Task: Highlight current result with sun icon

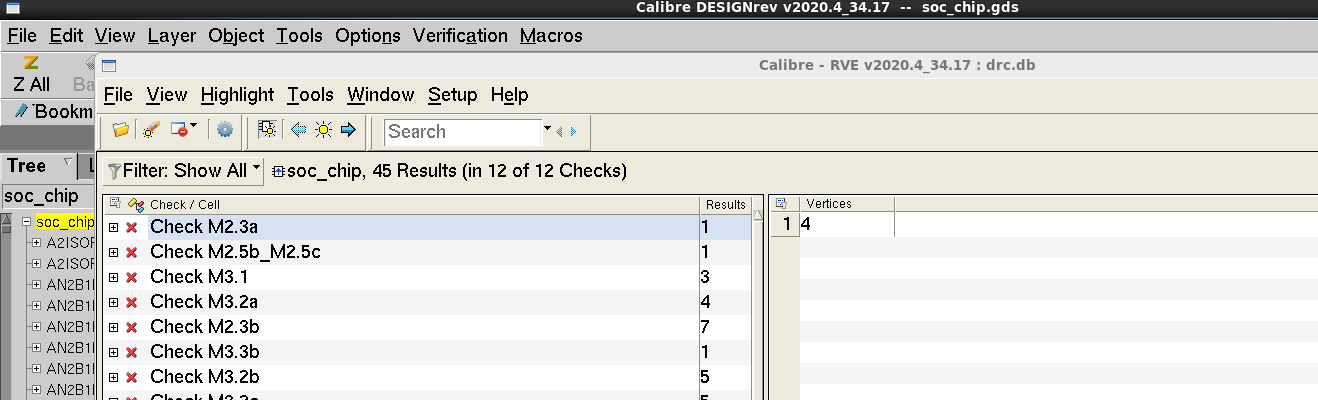Action: (x=323, y=130)
